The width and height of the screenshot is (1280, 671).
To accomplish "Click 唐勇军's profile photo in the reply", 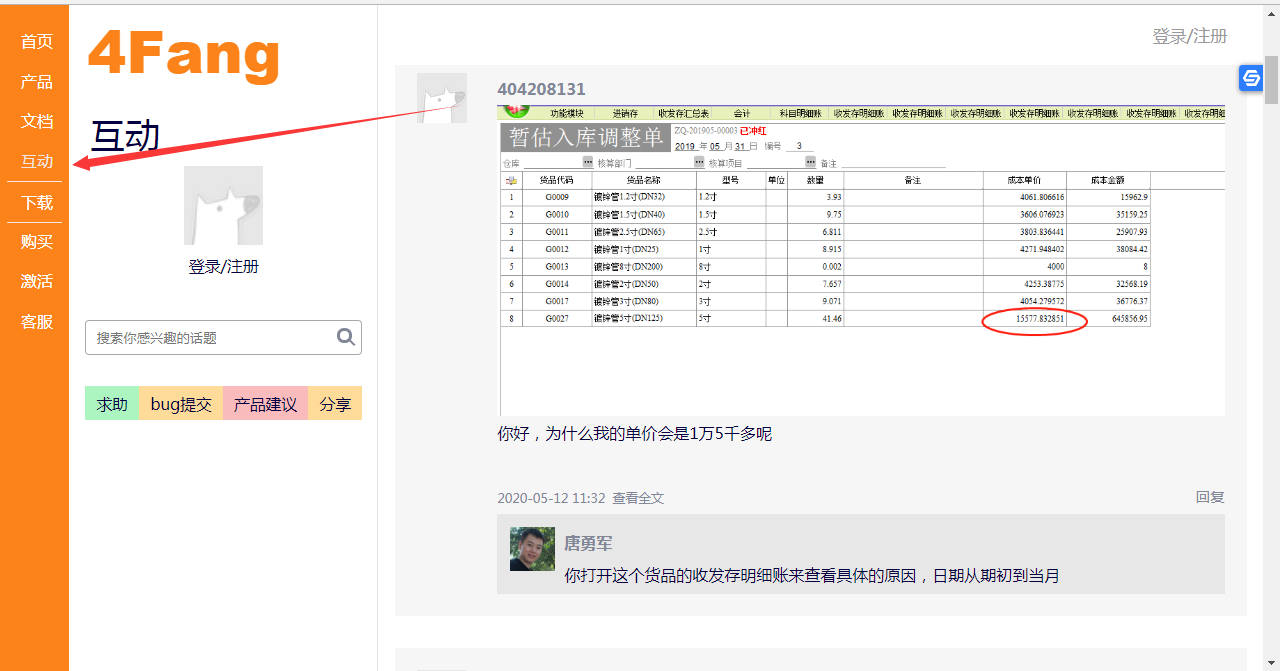I will click(532, 549).
